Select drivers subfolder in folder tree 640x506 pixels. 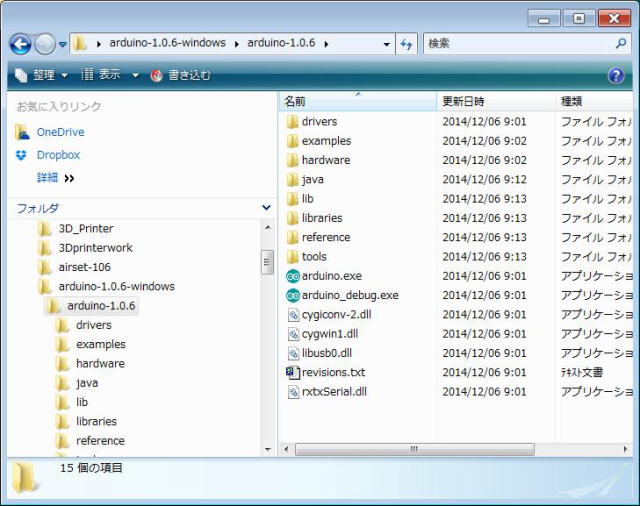(x=93, y=325)
